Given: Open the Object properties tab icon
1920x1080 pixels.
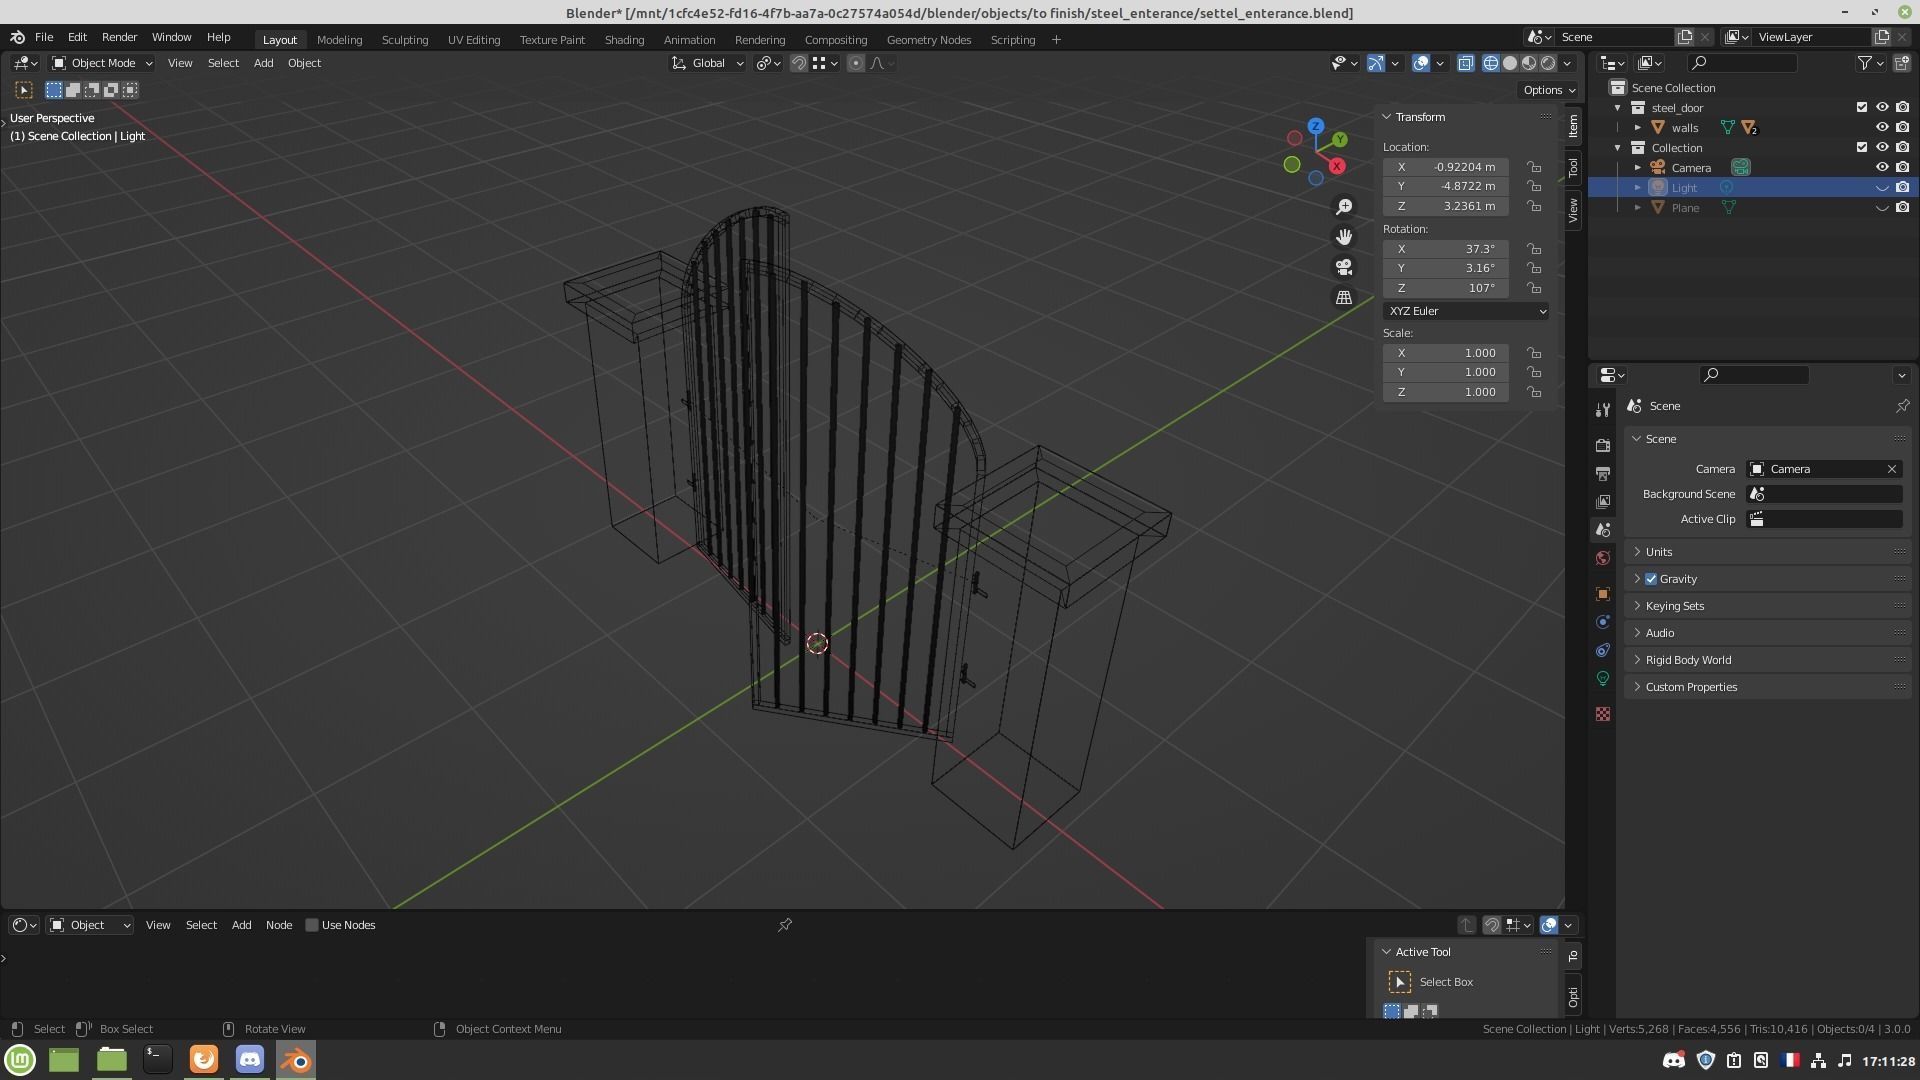Looking at the screenshot, I should click(1603, 594).
